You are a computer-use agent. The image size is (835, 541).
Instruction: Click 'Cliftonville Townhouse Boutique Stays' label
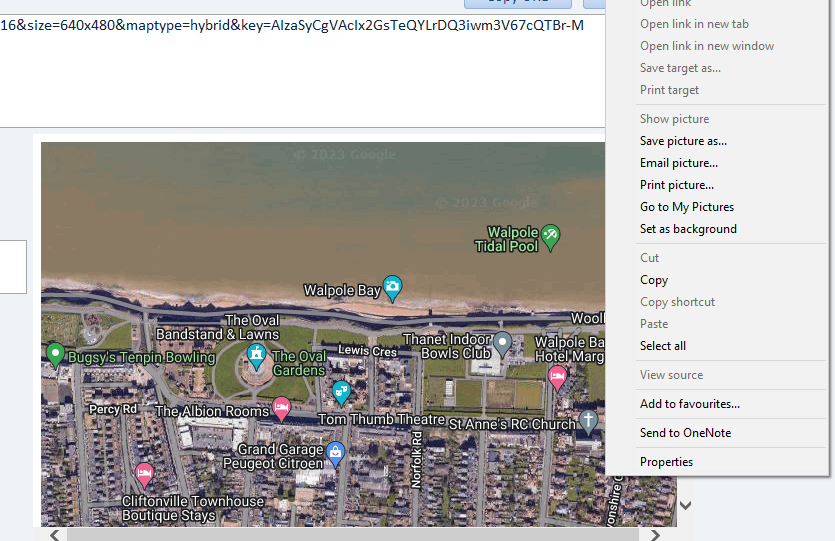192,508
